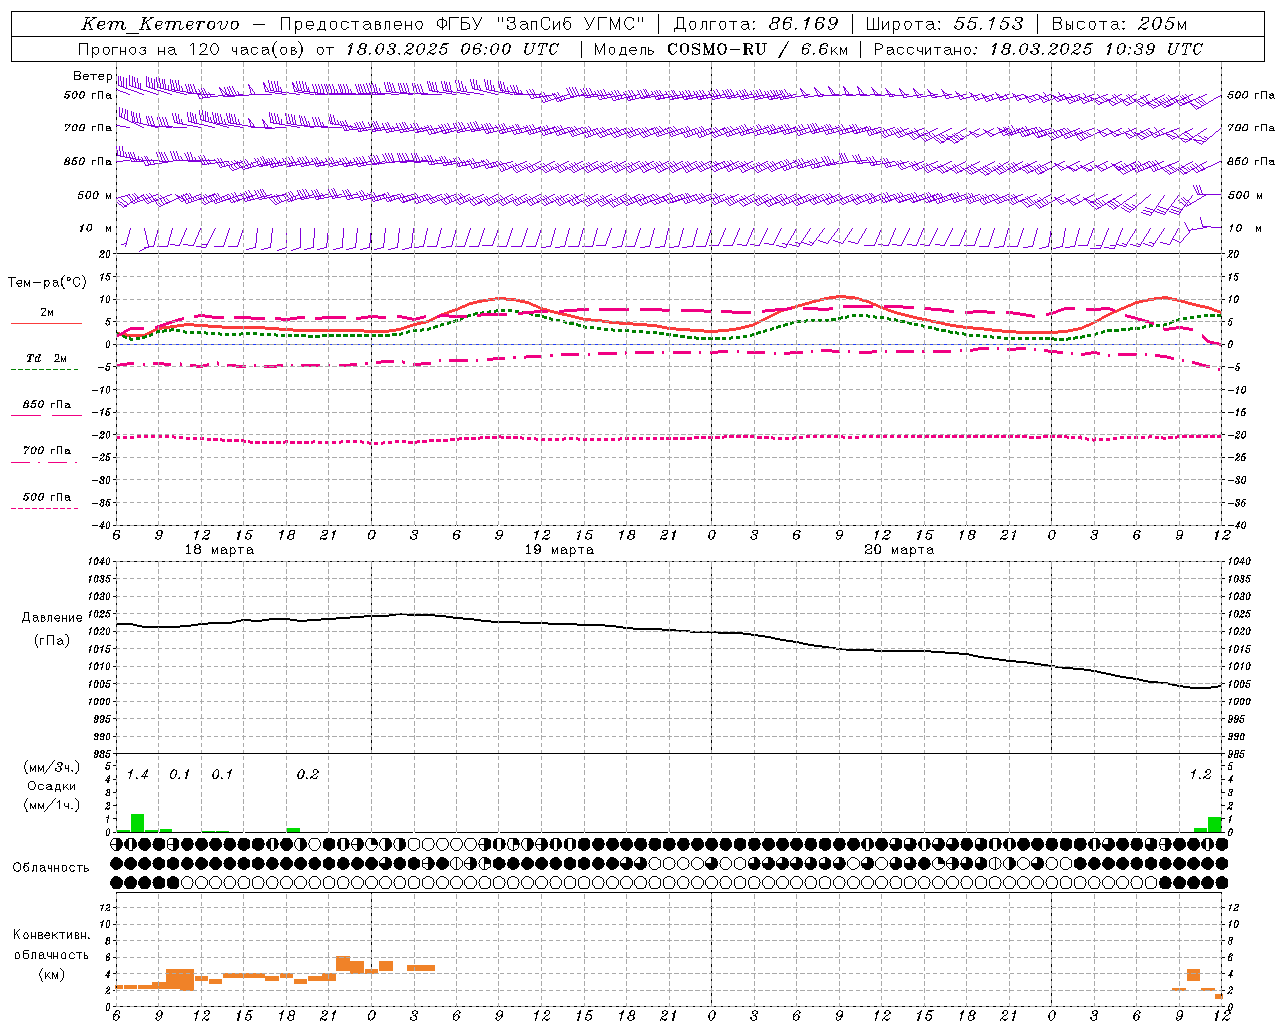Click the solid red line under '2м' legend
Image resolution: width=1280 pixels, height=1024 pixels.
(46, 323)
